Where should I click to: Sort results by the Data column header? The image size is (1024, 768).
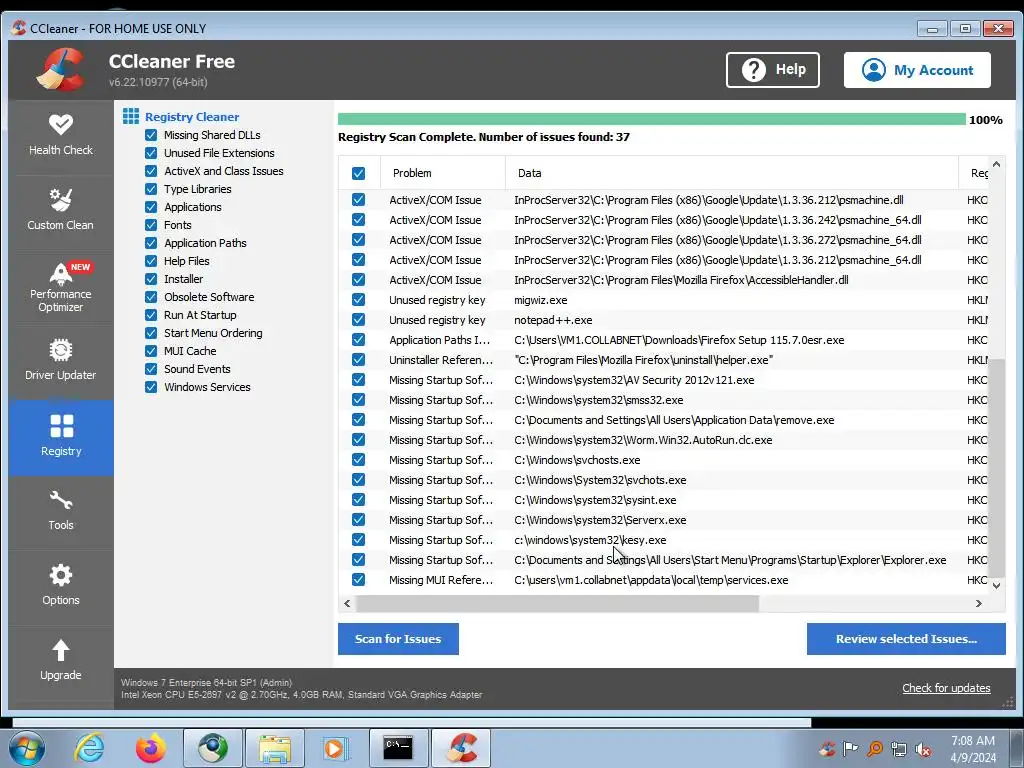[x=731, y=173]
